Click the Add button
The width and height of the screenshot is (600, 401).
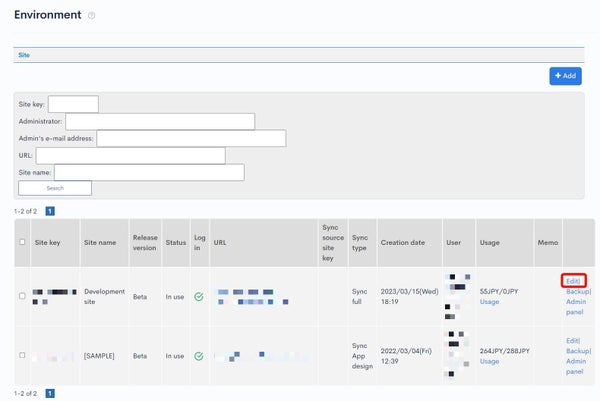[566, 76]
